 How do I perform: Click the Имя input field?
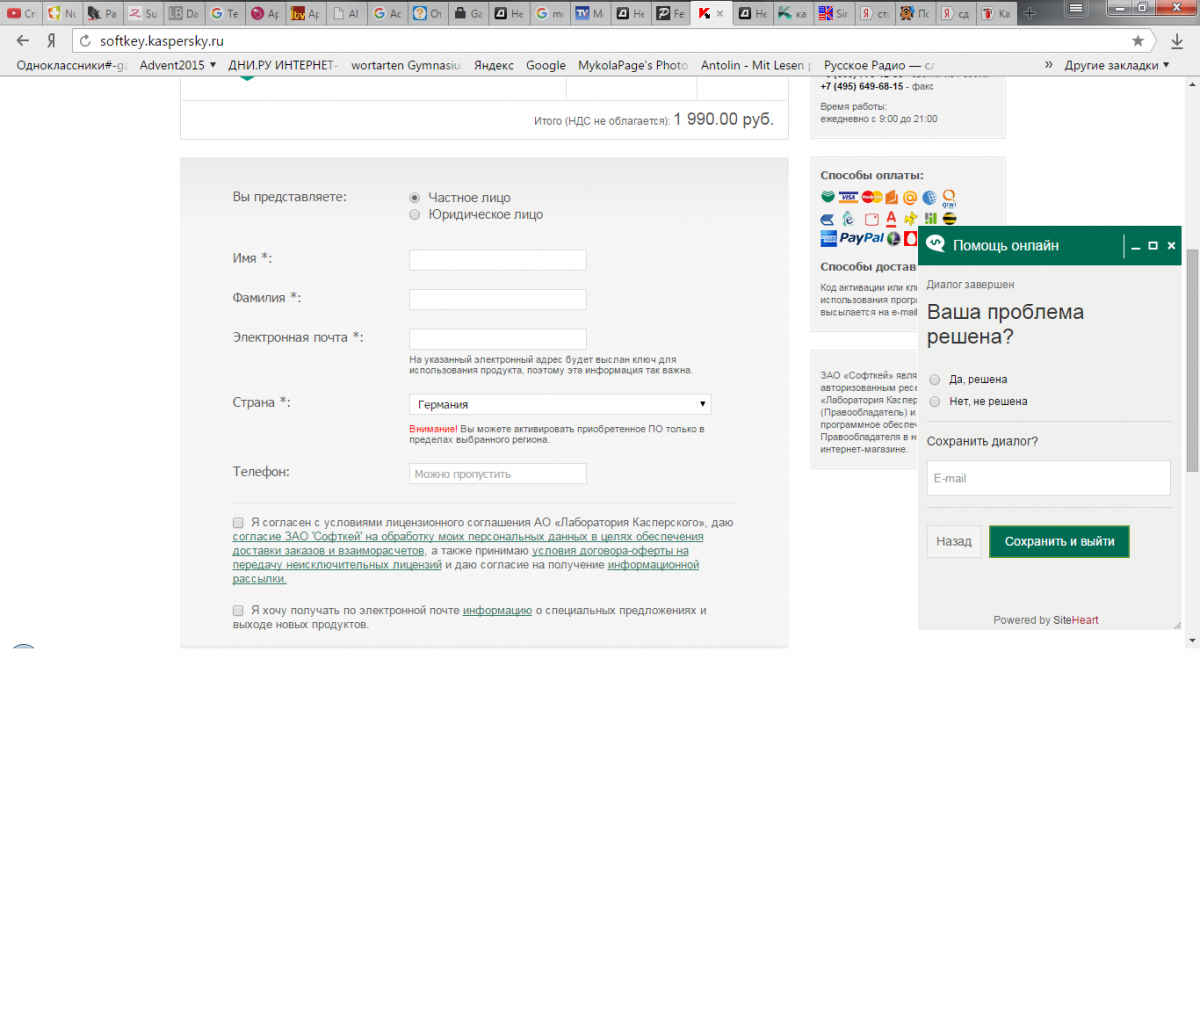click(x=498, y=260)
